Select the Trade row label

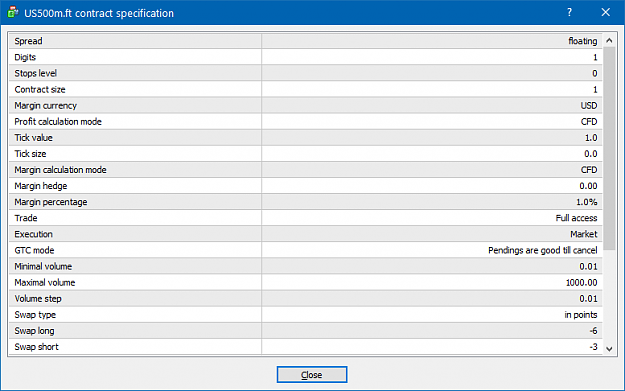point(26,218)
